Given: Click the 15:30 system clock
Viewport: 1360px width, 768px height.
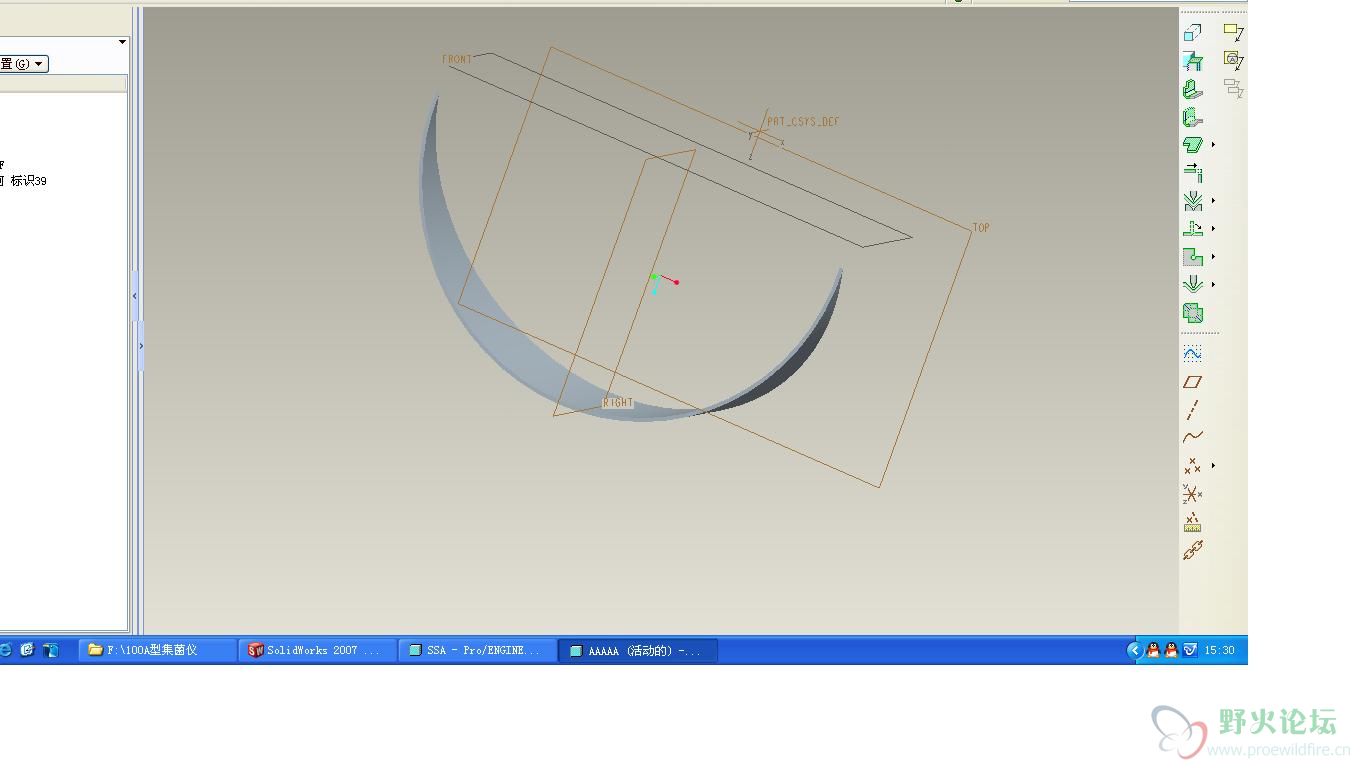Looking at the screenshot, I should 1219,650.
